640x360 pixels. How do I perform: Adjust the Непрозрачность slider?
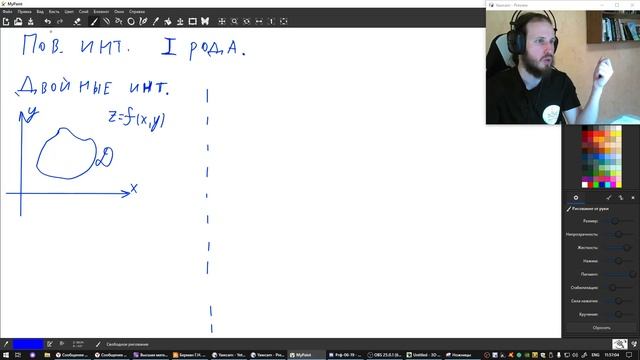click(x=620, y=234)
